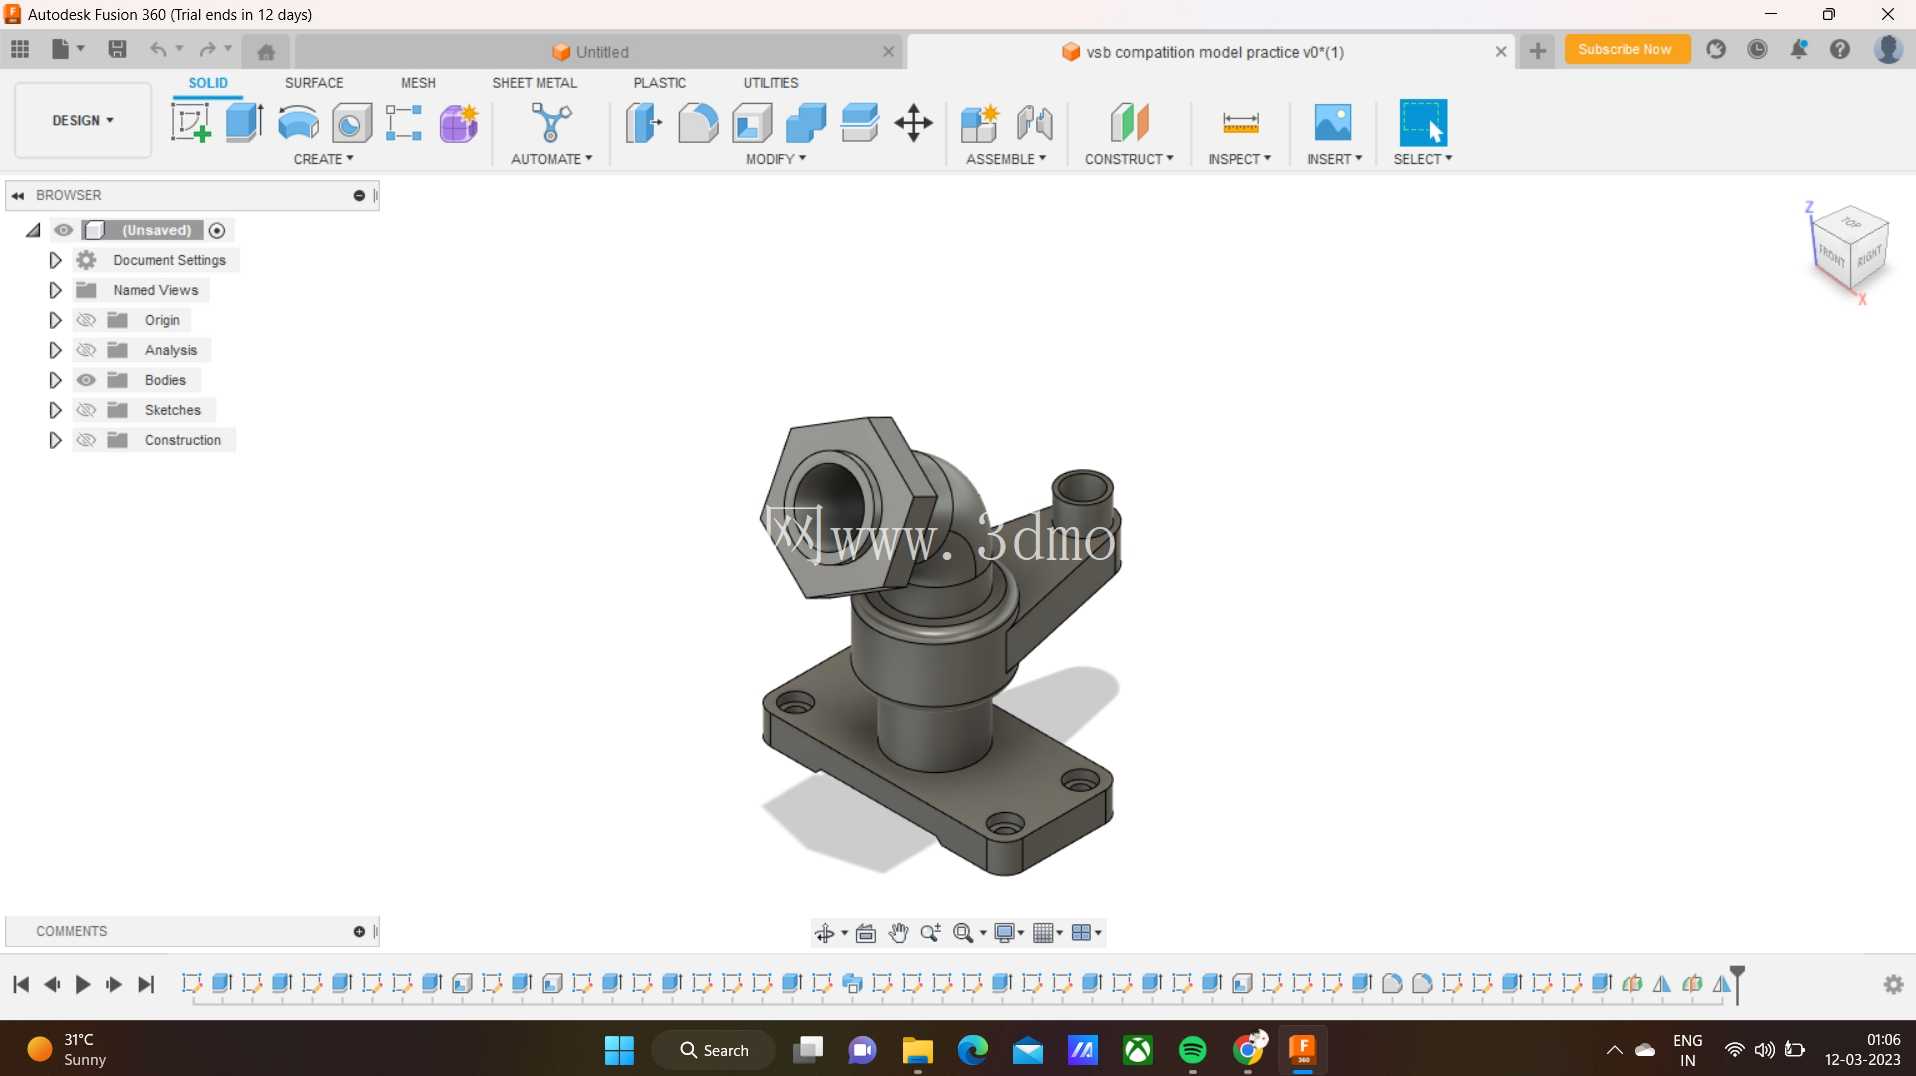This screenshot has height=1076, width=1916.
Task: Play the timeline
Action: [x=83, y=985]
